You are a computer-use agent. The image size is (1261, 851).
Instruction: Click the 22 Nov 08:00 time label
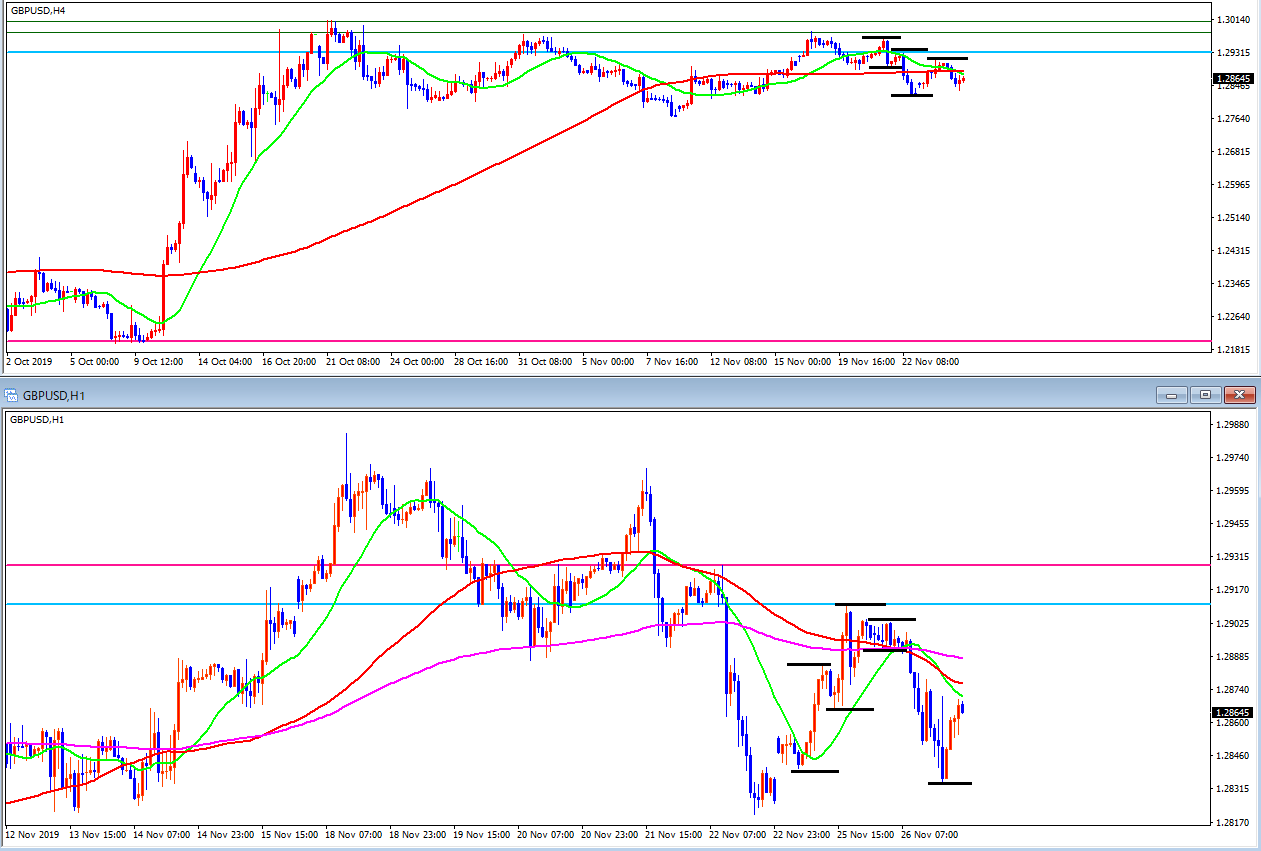click(930, 362)
